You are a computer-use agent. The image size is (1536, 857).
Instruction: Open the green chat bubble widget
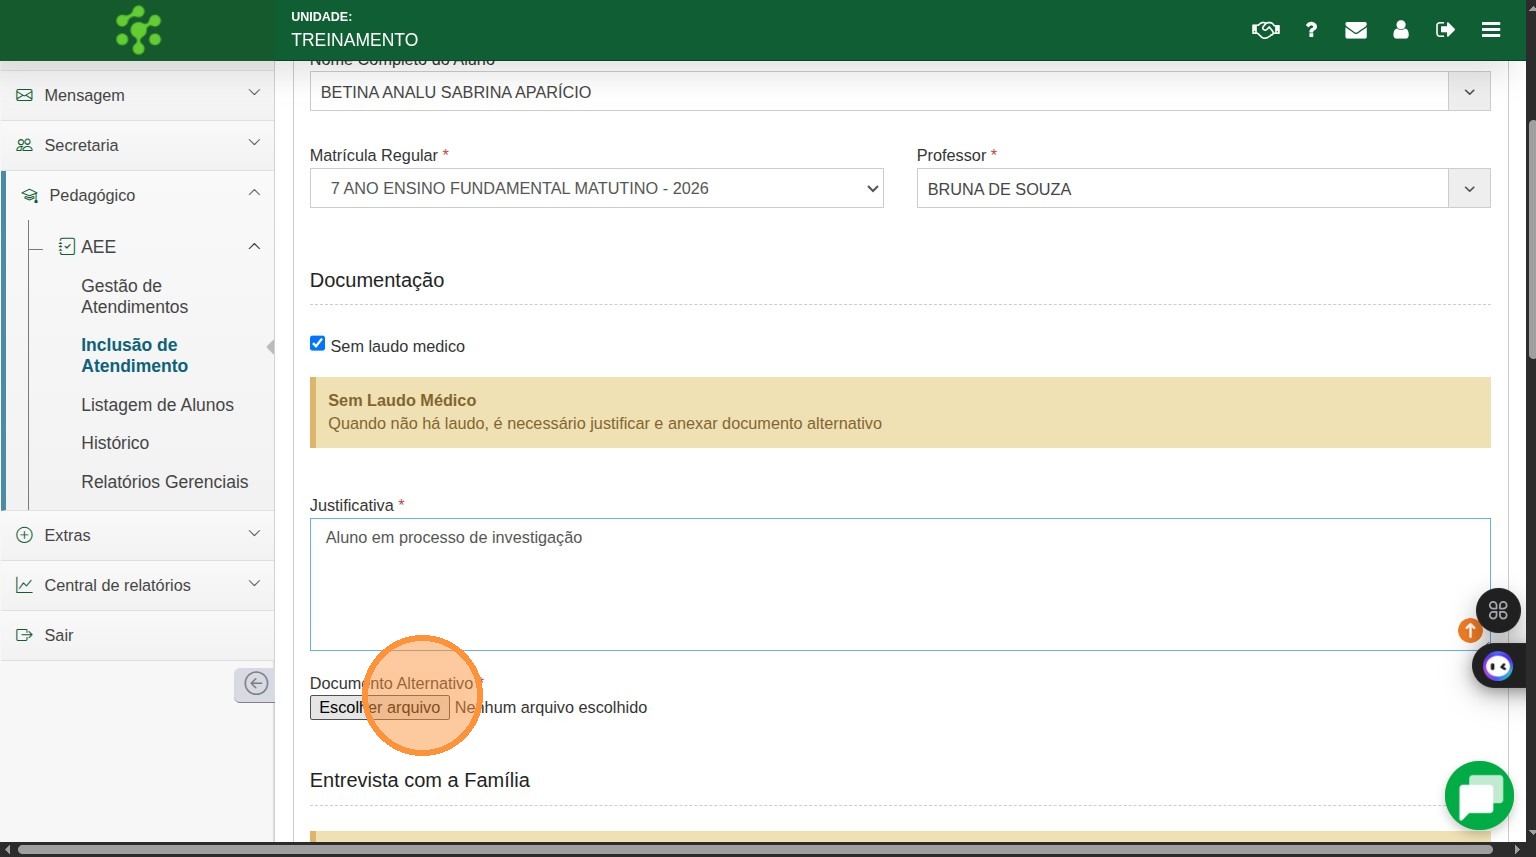coord(1479,796)
